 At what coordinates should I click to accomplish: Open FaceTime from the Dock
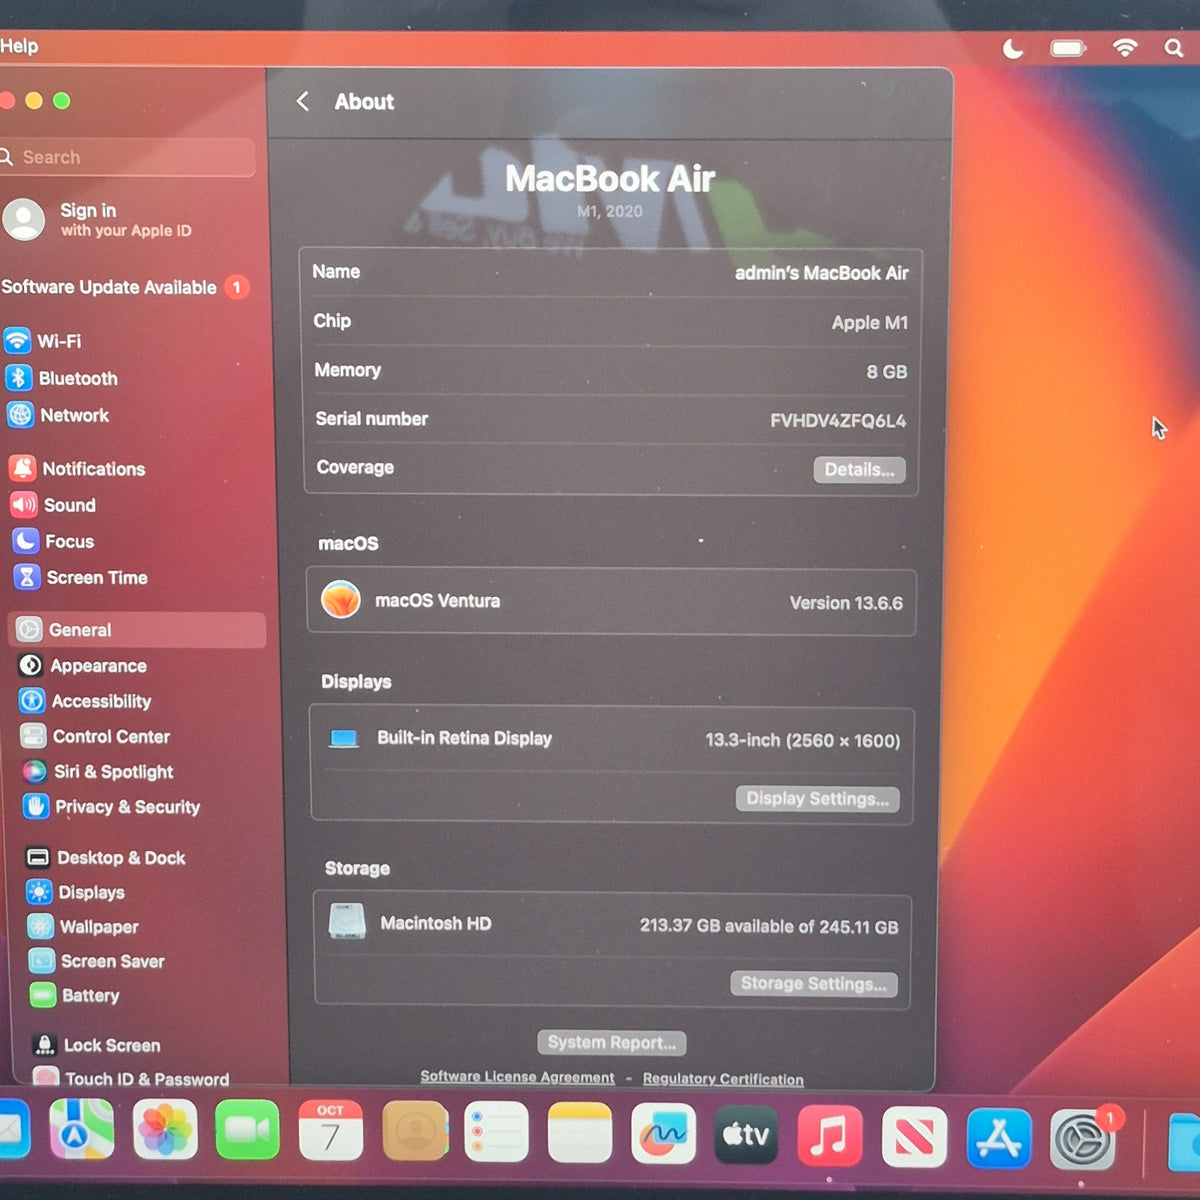(x=247, y=1129)
